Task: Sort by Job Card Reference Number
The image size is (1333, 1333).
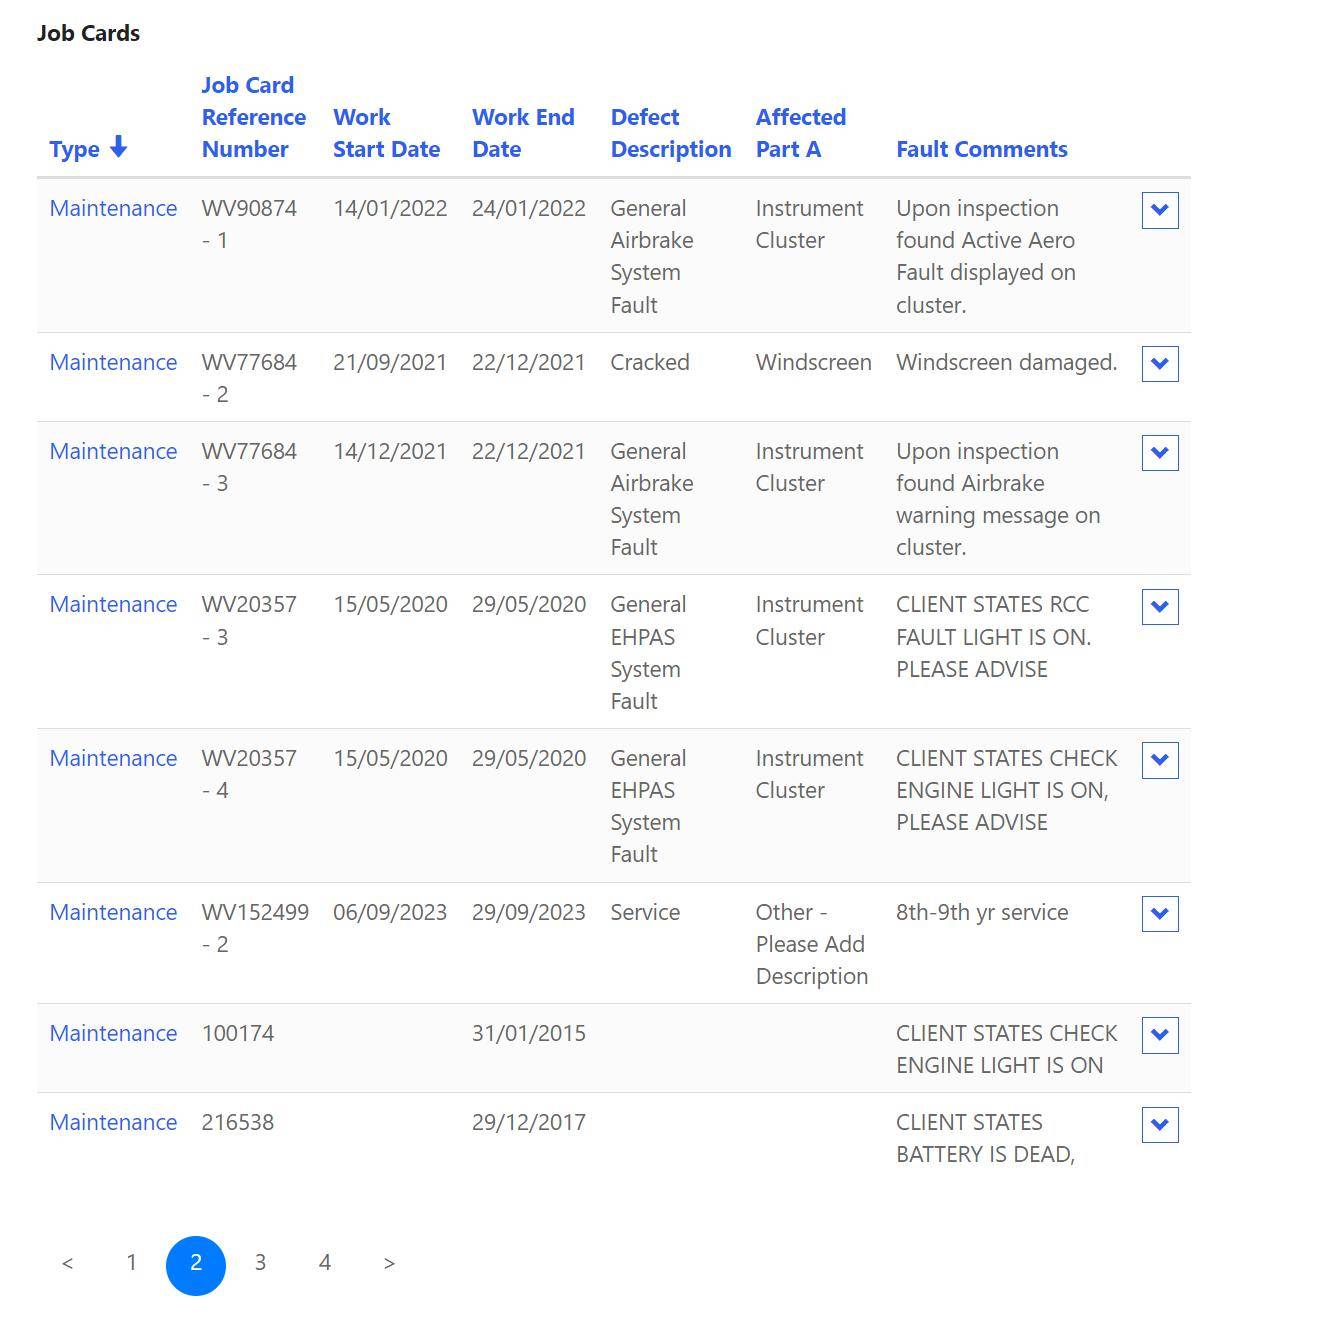Action: pos(253,117)
